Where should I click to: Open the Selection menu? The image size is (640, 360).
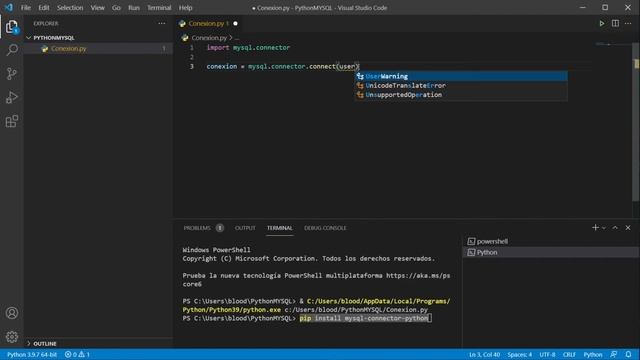tap(70, 8)
